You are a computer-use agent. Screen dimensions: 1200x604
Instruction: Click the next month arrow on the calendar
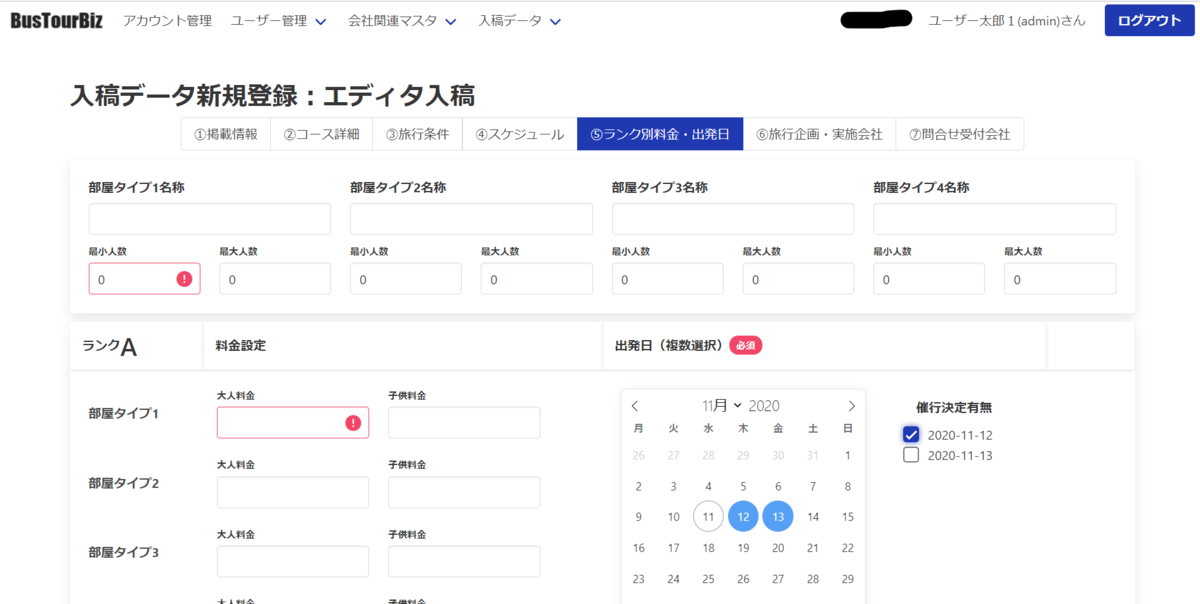851,406
